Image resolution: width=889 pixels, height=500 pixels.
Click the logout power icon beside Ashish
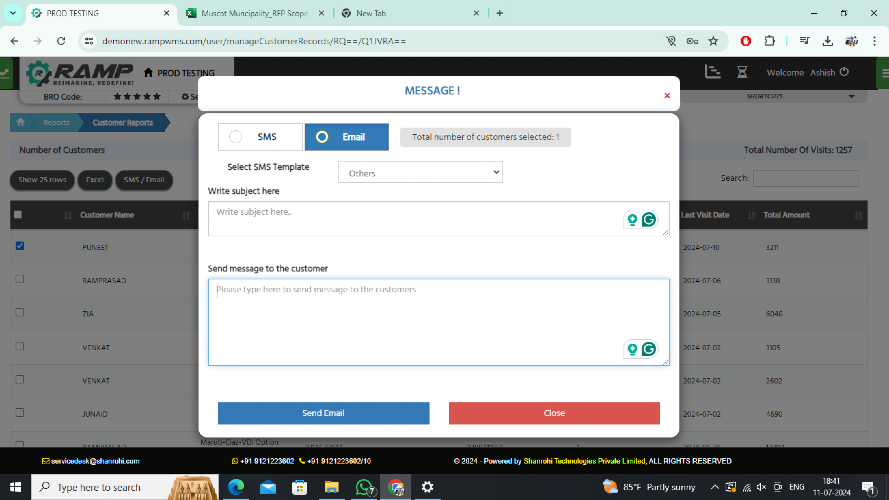844,72
